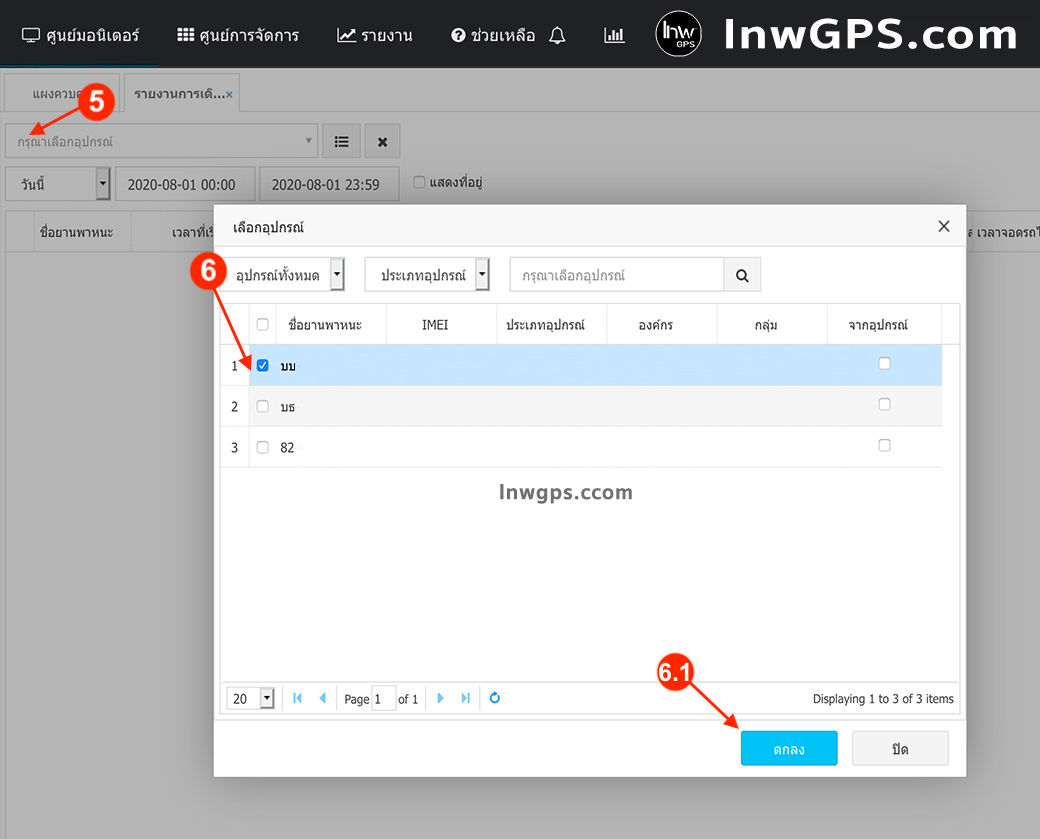Viewport: 1040px width, 839px height.
Task: Click the refresh icon in pagination bar
Action: pos(495,698)
